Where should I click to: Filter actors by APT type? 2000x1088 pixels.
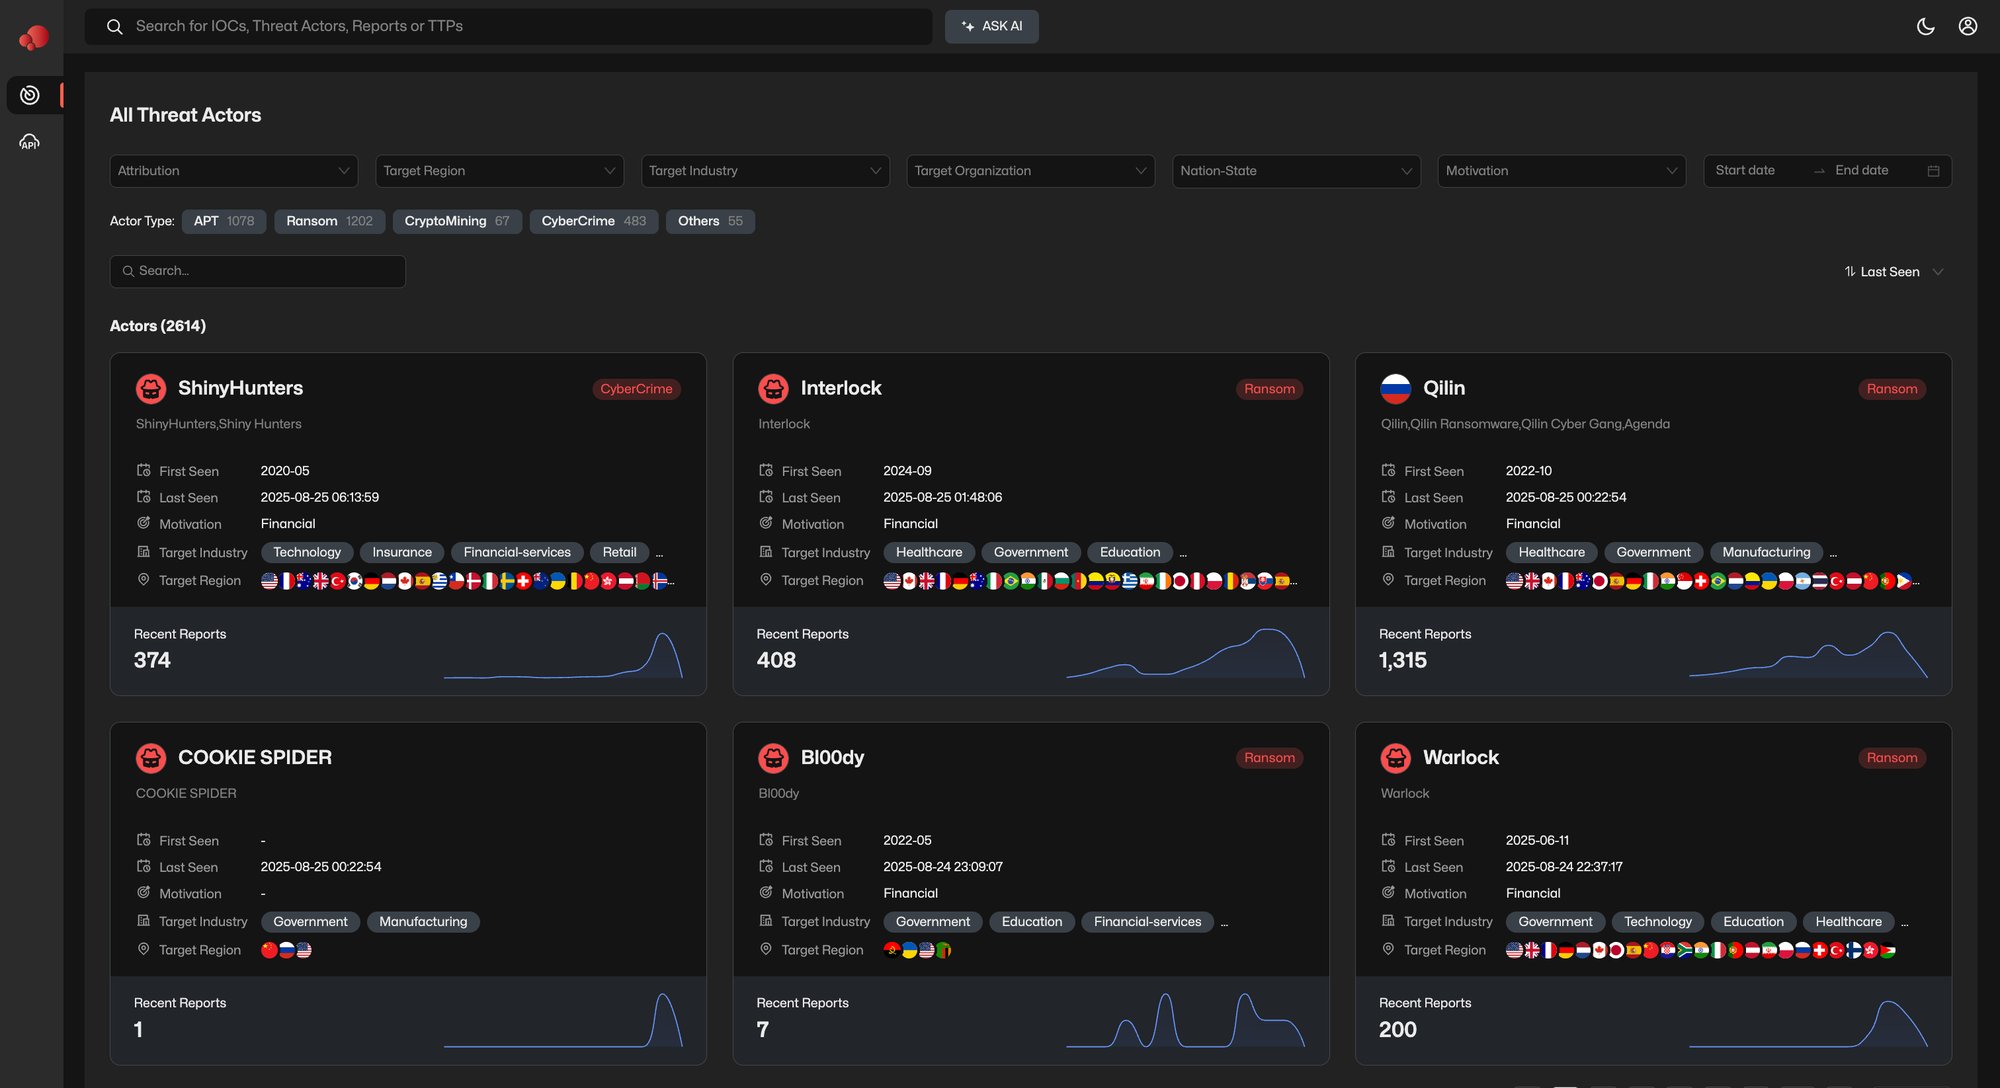224,221
